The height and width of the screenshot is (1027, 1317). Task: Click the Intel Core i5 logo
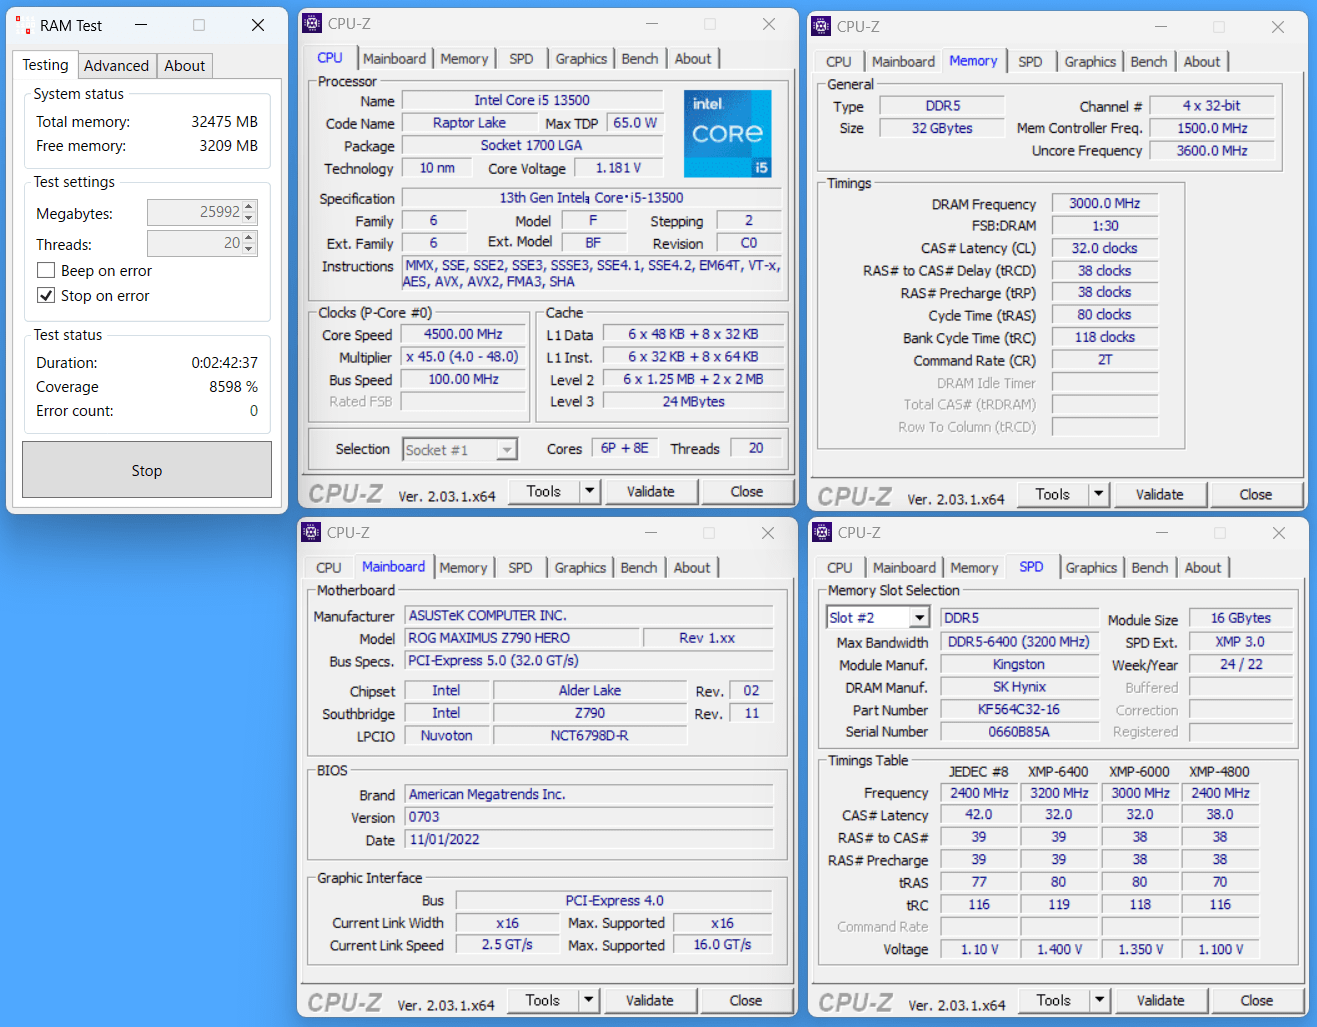pyautogui.click(x=728, y=133)
